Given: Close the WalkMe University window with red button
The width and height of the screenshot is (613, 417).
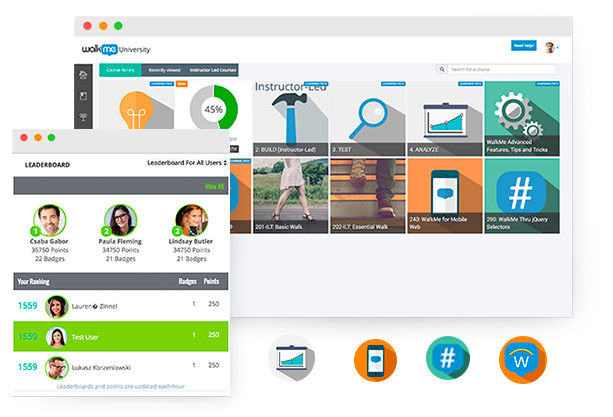Looking at the screenshot, I should [x=88, y=26].
